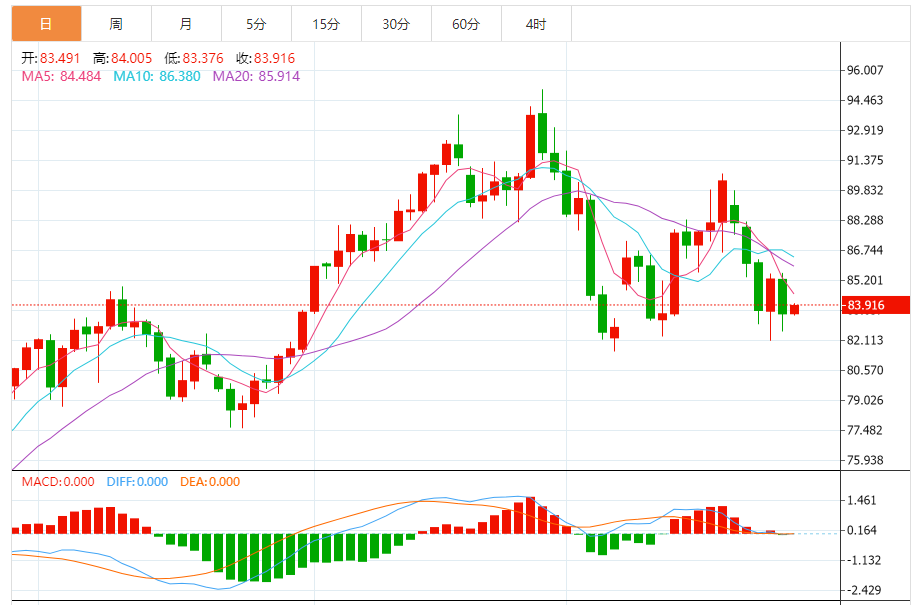Select the 周 weekly chart tab
The height and width of the screenshot is (605, 917).
tap(116, 24)
